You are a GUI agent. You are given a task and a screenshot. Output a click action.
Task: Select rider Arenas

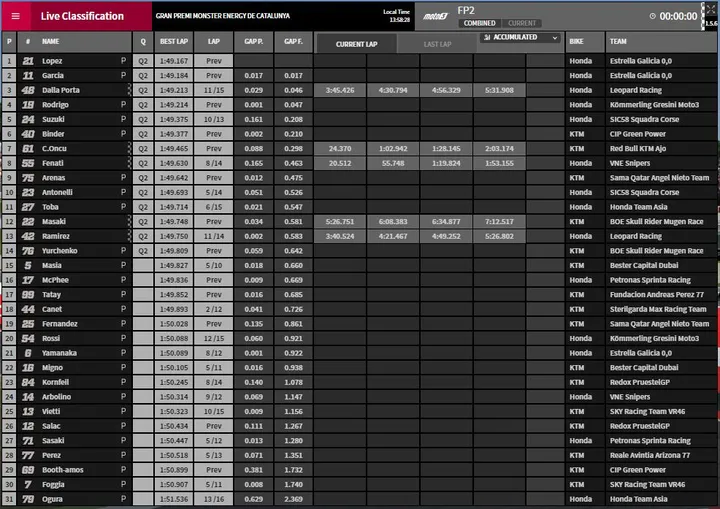click(54, 178)
